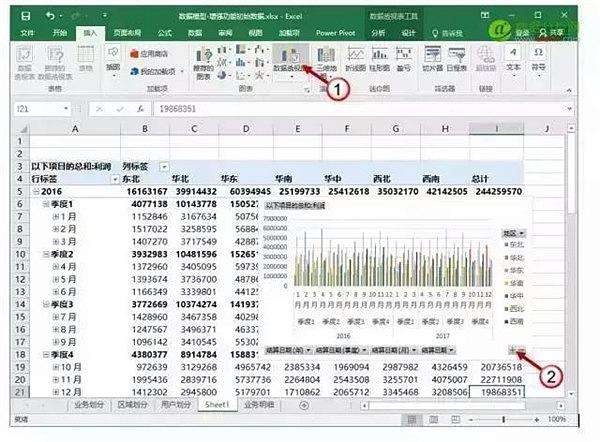This screenshot has height=442, width=600.
Task: Click Recommended PivotTables (推荐的数据透视表) icon
Action: tap(55, 62)
